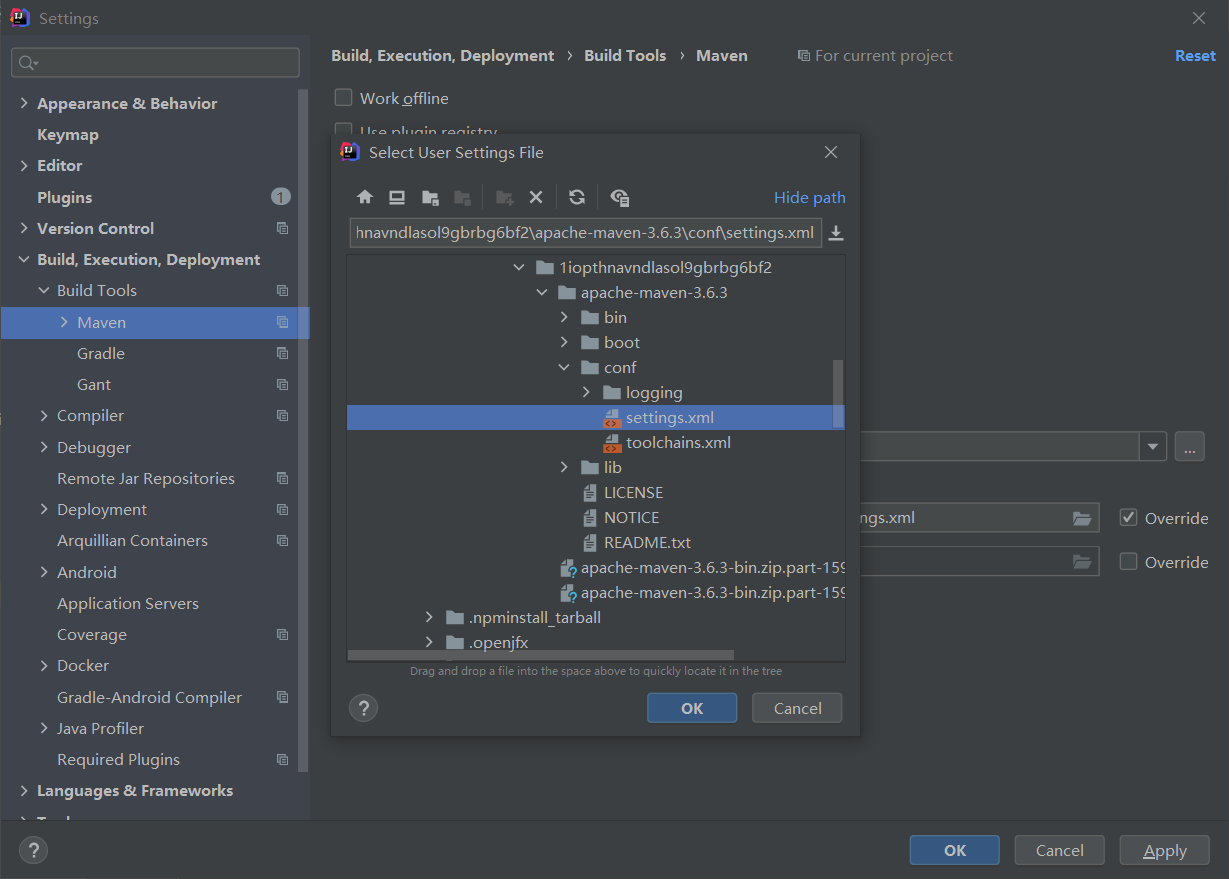Click the Desktop directory toolbar icon

(397, 197)
